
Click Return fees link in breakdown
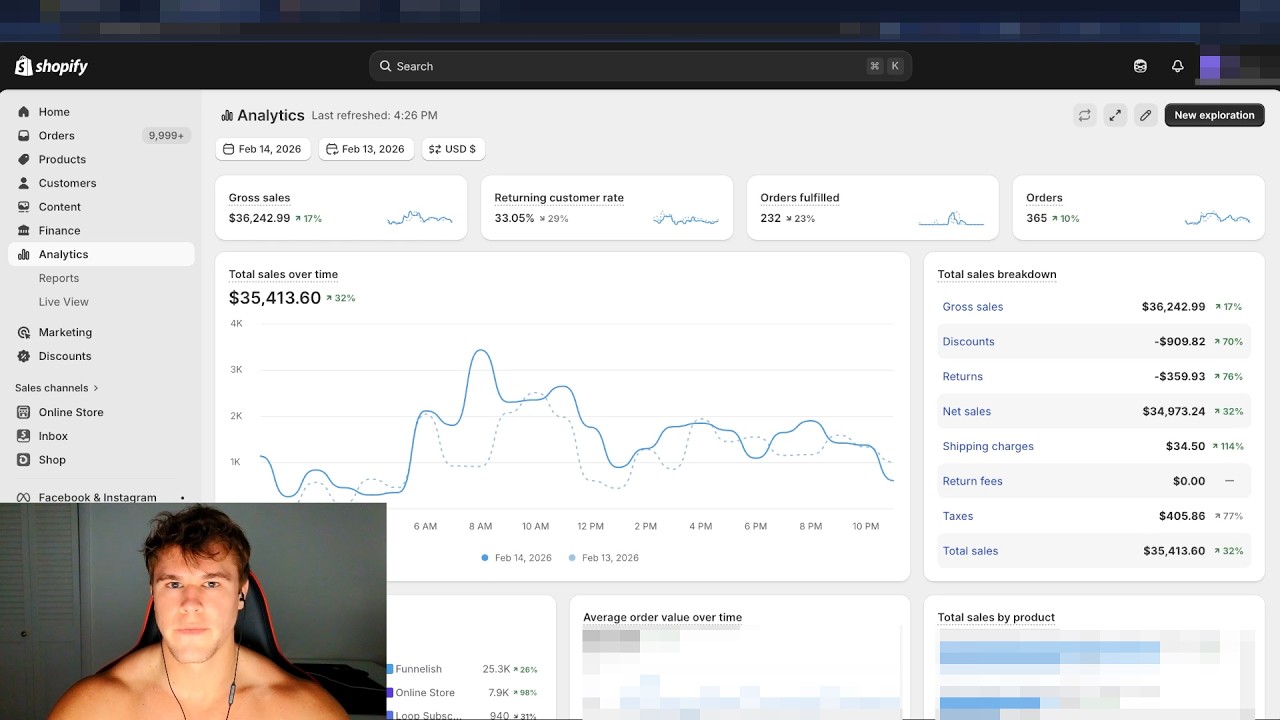972,481
